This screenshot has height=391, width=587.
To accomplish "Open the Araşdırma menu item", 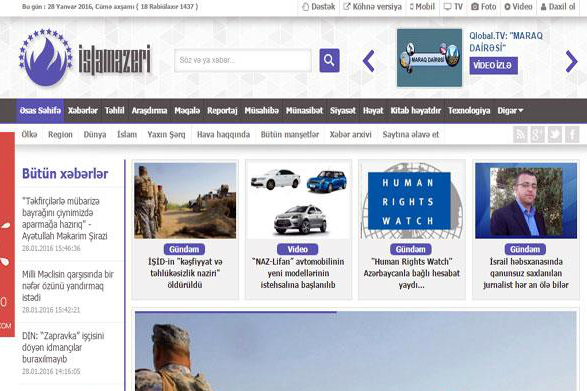I will click(149, 110).
